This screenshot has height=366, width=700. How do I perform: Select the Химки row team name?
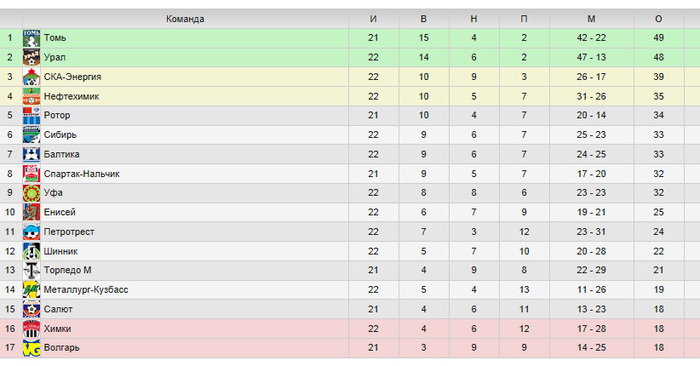tap(58, 329)
